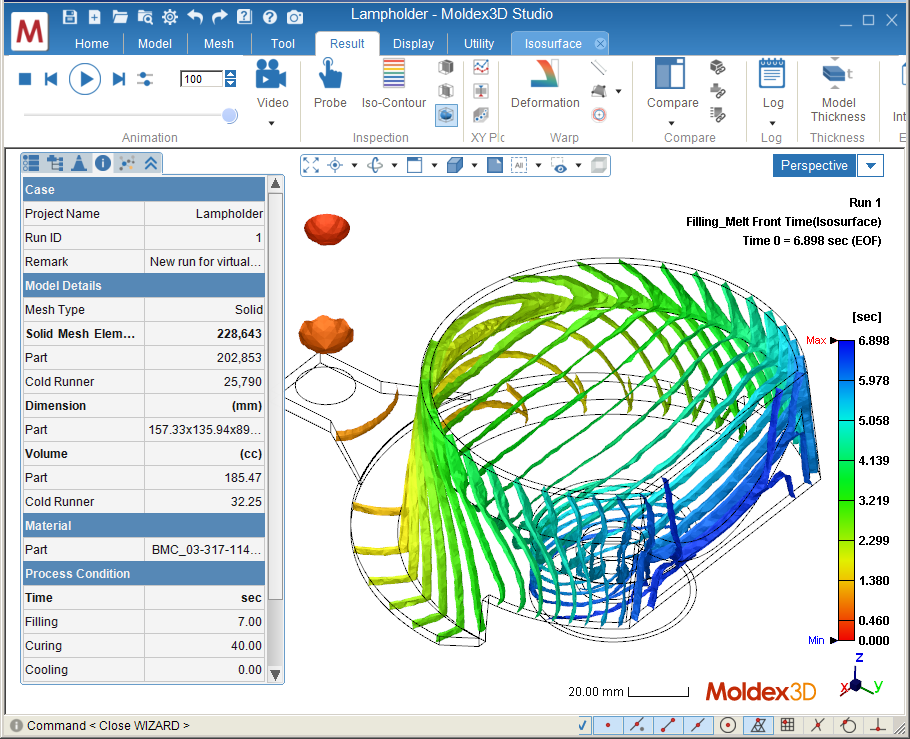Expand the Log dropdown arrow

tap(772, 123)
